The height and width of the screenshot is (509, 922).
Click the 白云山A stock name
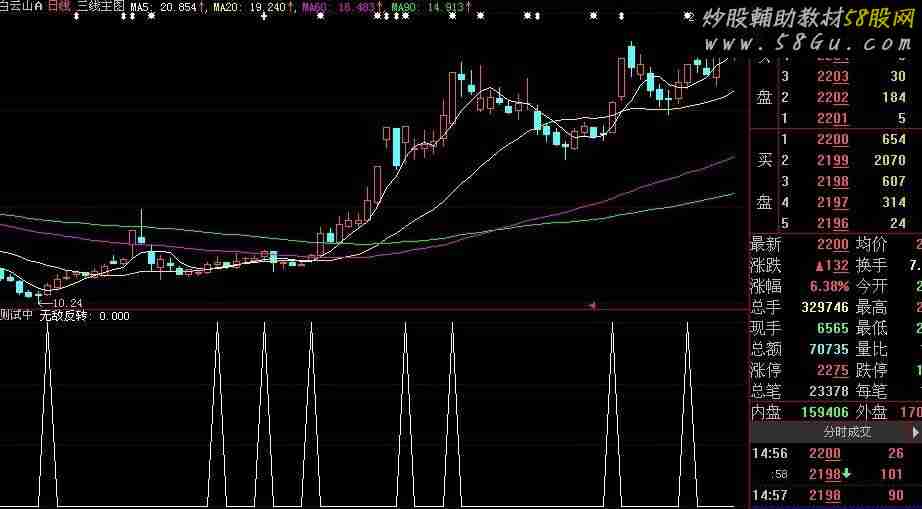[x=21, y=7]
